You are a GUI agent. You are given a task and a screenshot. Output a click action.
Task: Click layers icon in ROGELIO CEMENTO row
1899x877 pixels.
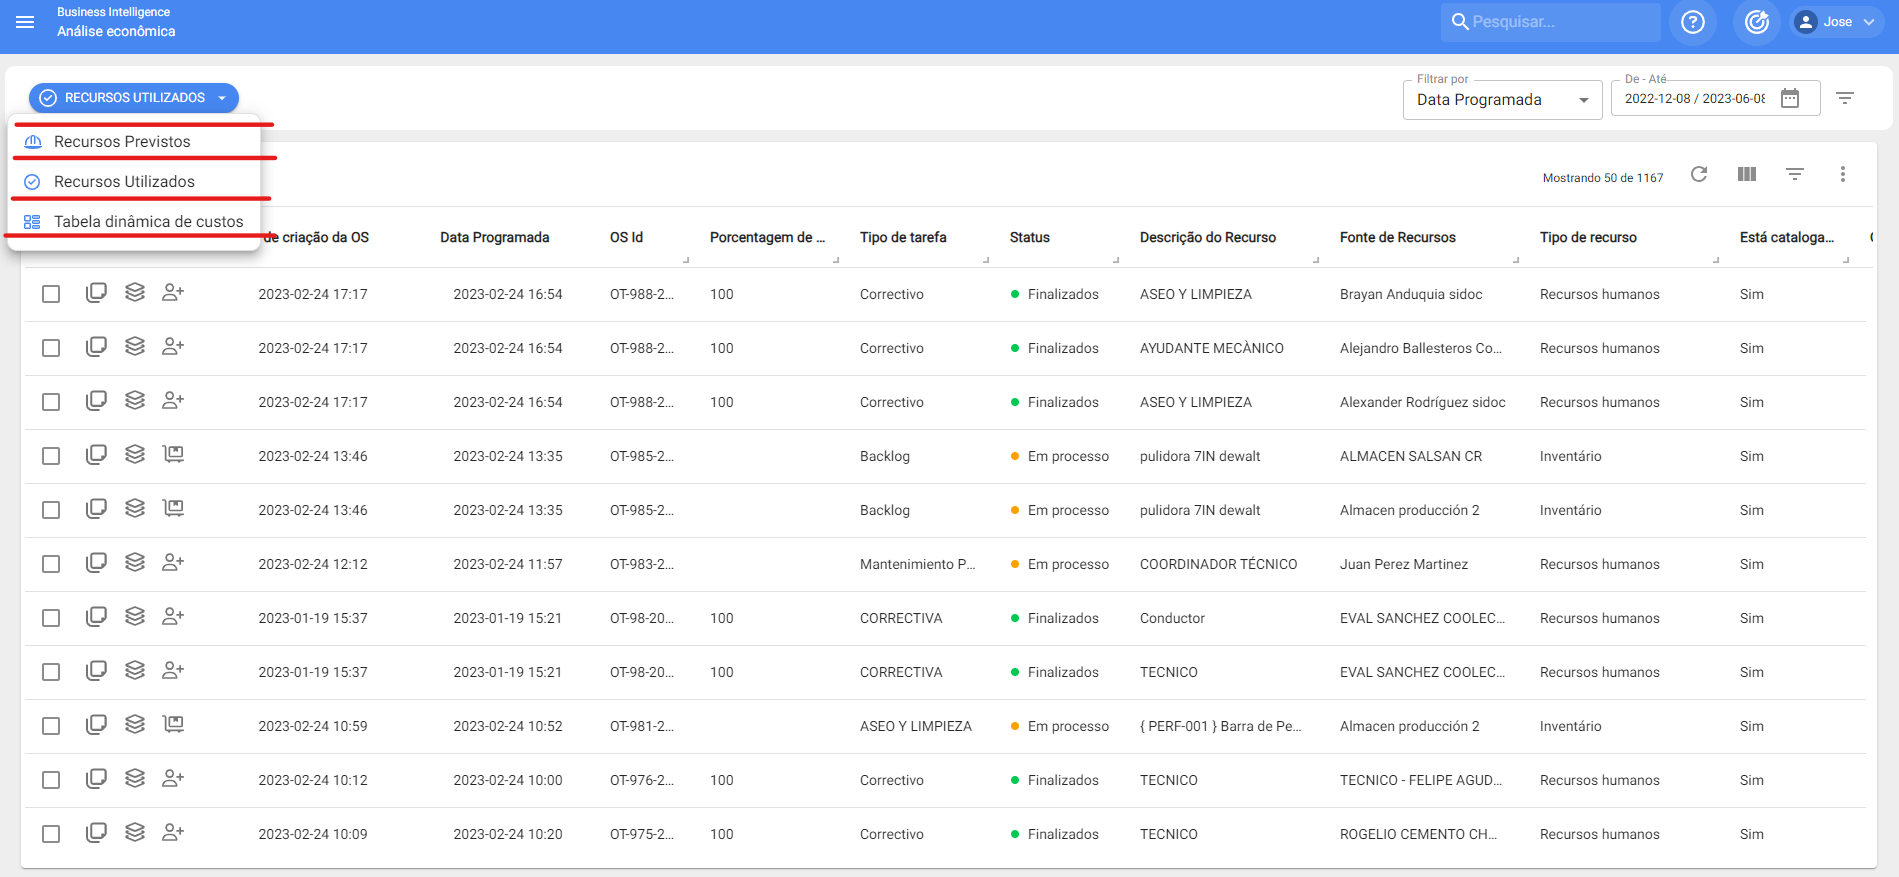[135, 832]
